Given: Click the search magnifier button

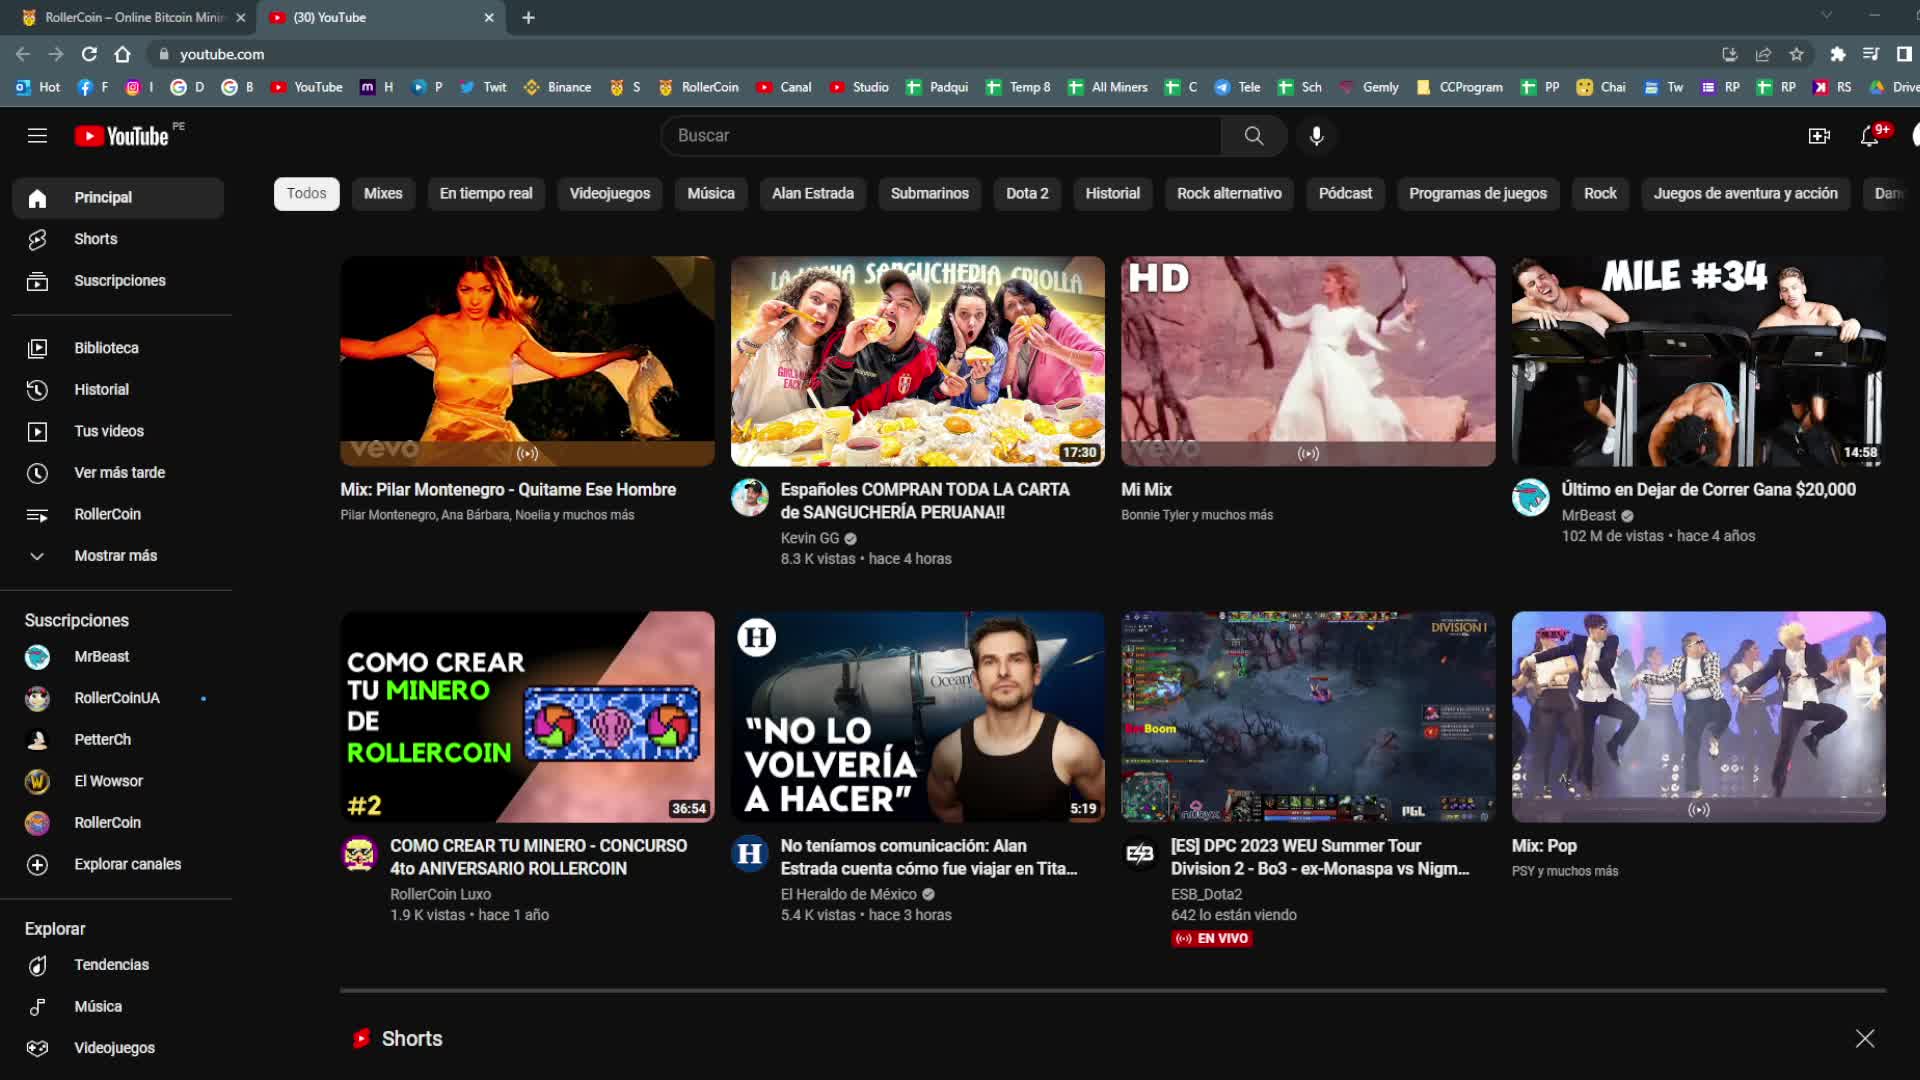Looking at the screenshot, I should click(x=1253, y=135).
